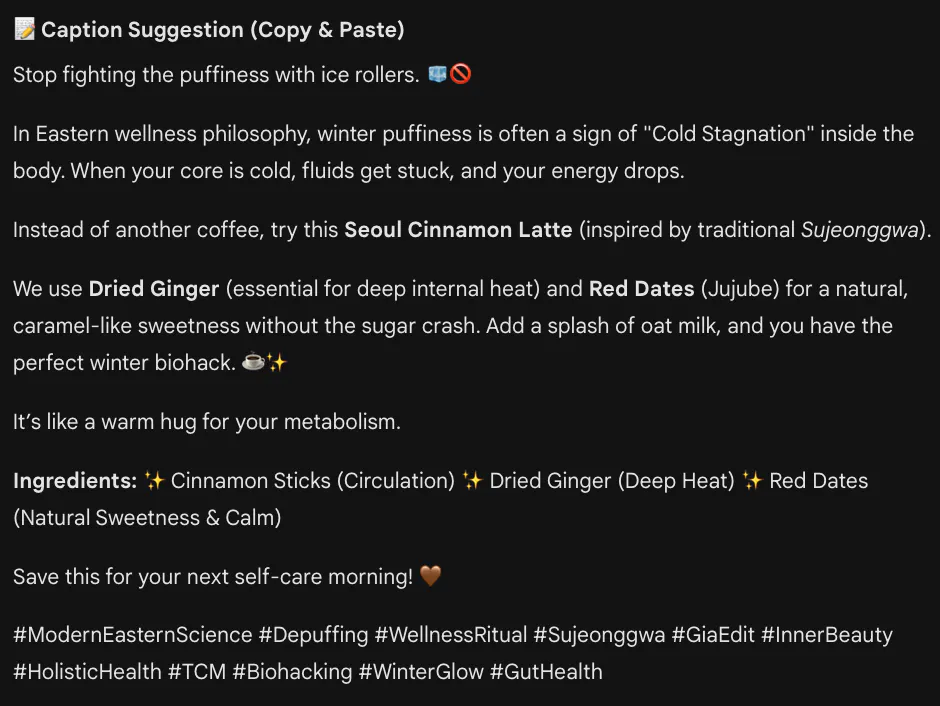
Task: Click the coffee cup emoji after biohack
Action: (253, 363)
